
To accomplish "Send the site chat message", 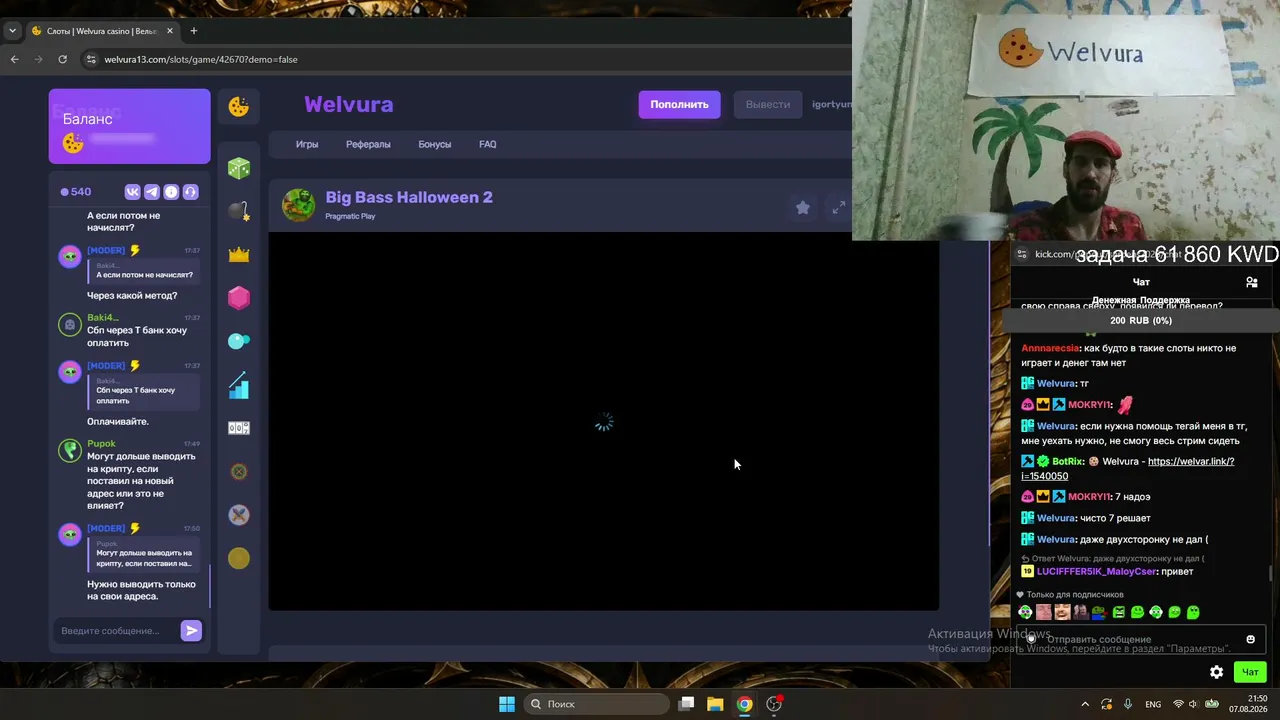I will click(191, 630).
